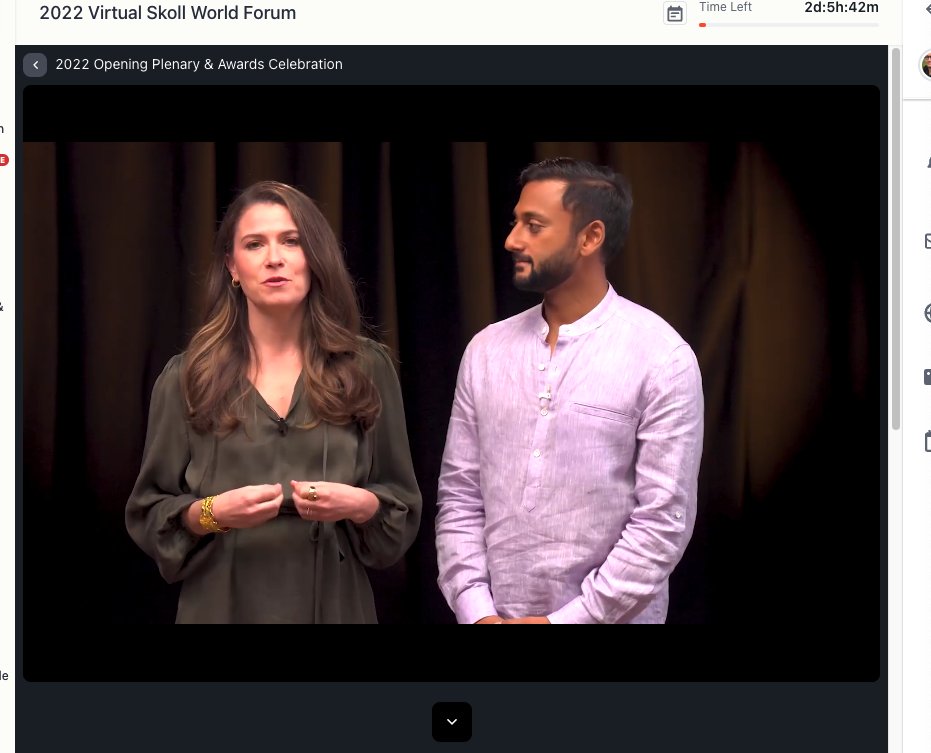
Task: Click the "2022 Virtual Skoll World Forum" title
Action: point(167,12)
